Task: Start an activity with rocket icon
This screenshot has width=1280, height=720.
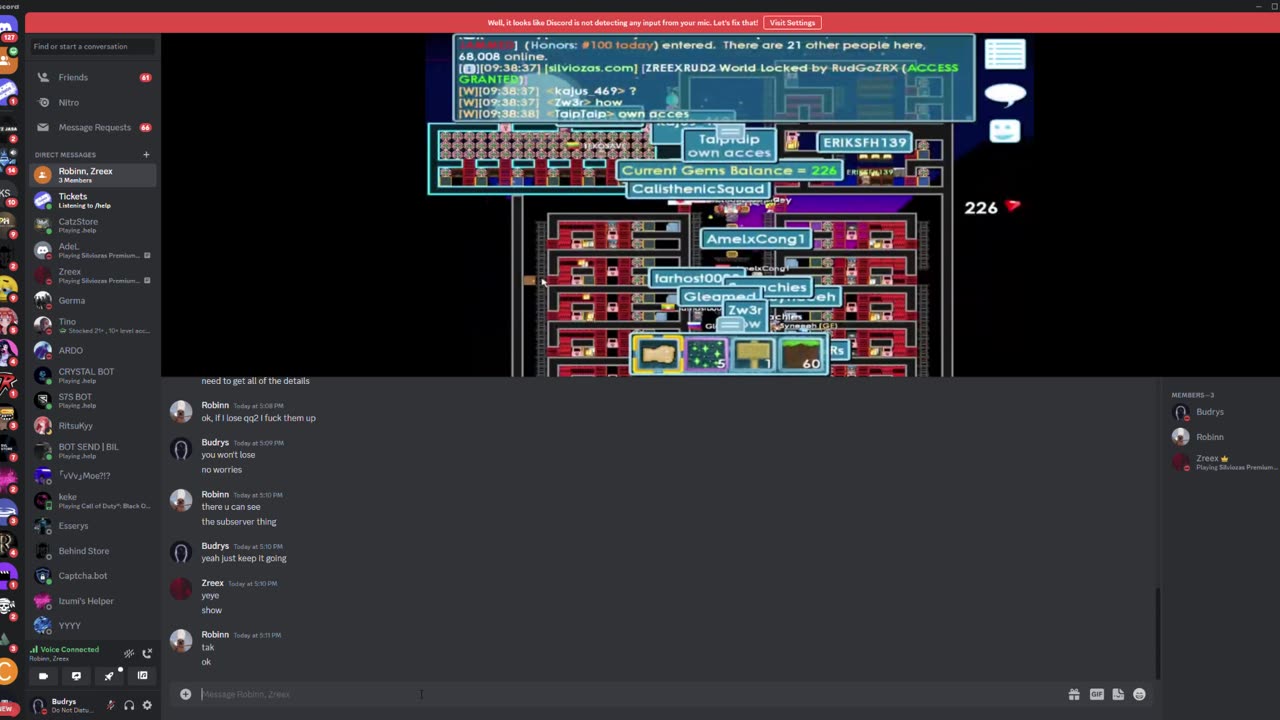Action: point(109,676)
